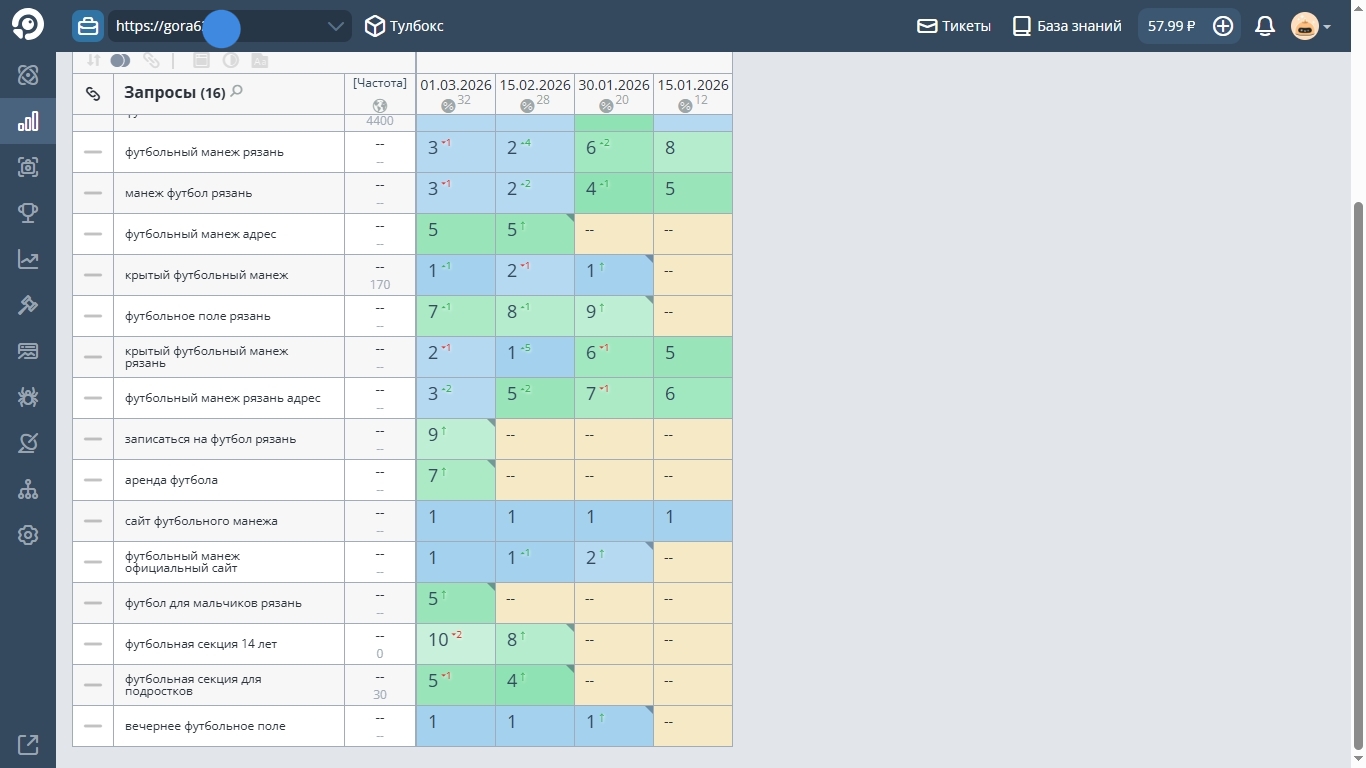1366x768 pixels.
Task: Select query футбольный манеж официальный сайт
Action: click(x=182, y=562)
